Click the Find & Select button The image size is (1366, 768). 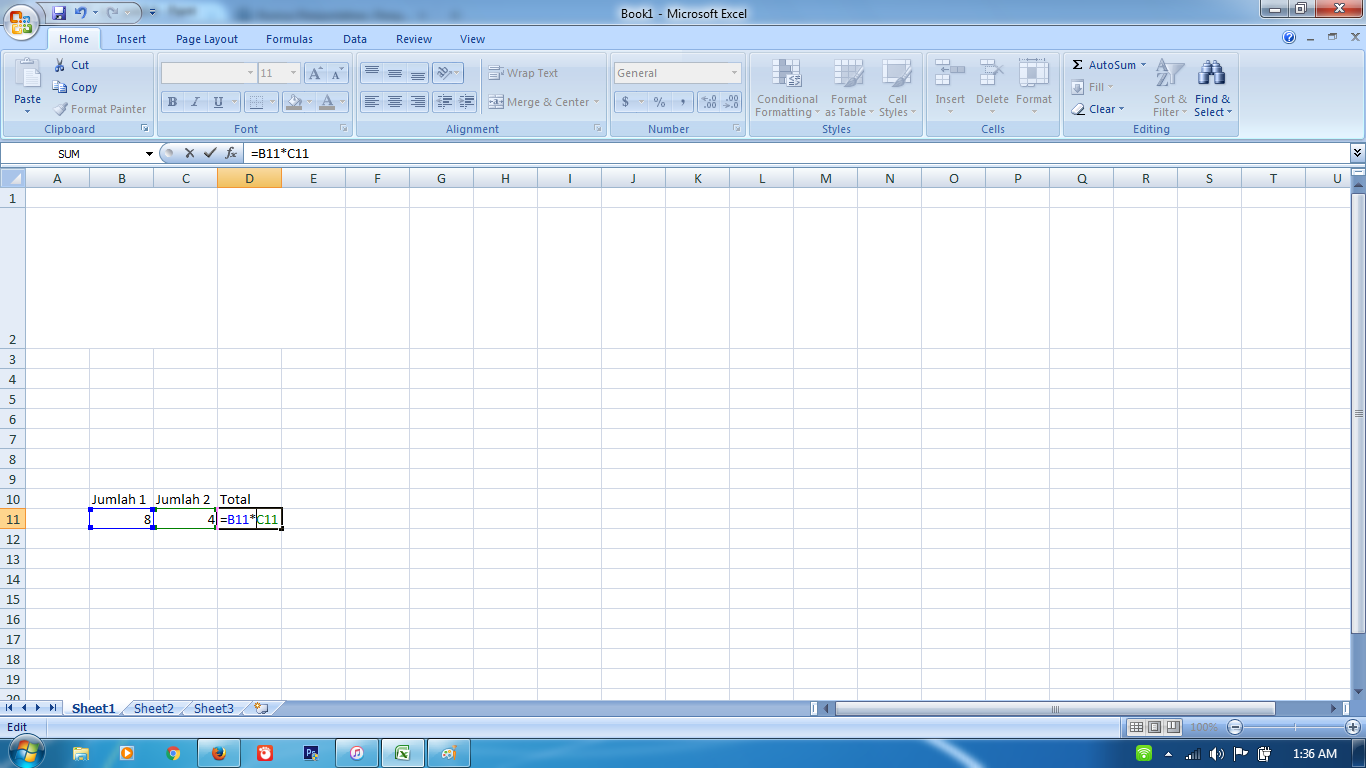coord(1212,87)
